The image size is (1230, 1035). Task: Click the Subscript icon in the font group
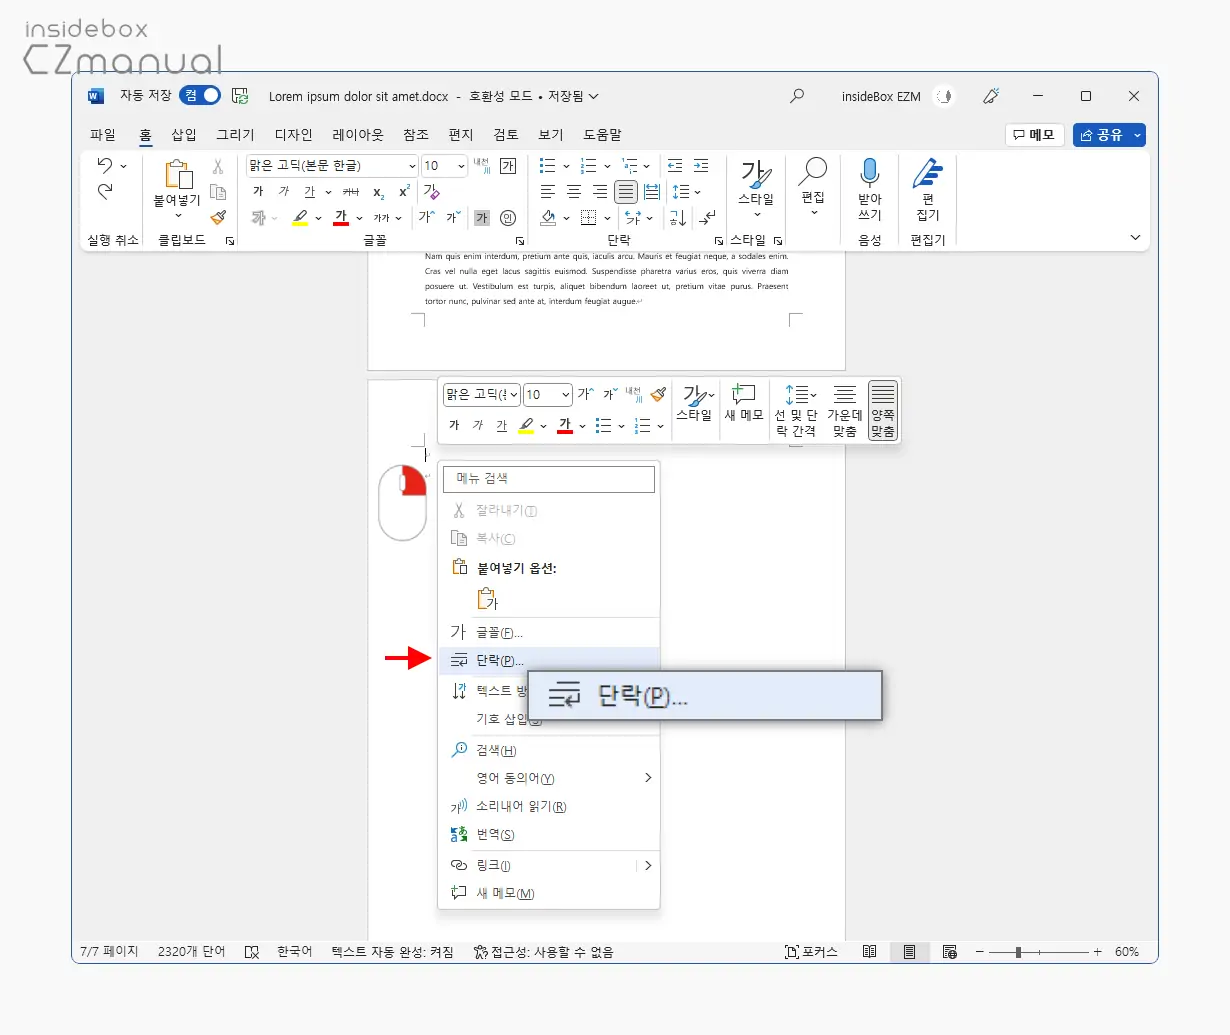click(x=378, y=191)
